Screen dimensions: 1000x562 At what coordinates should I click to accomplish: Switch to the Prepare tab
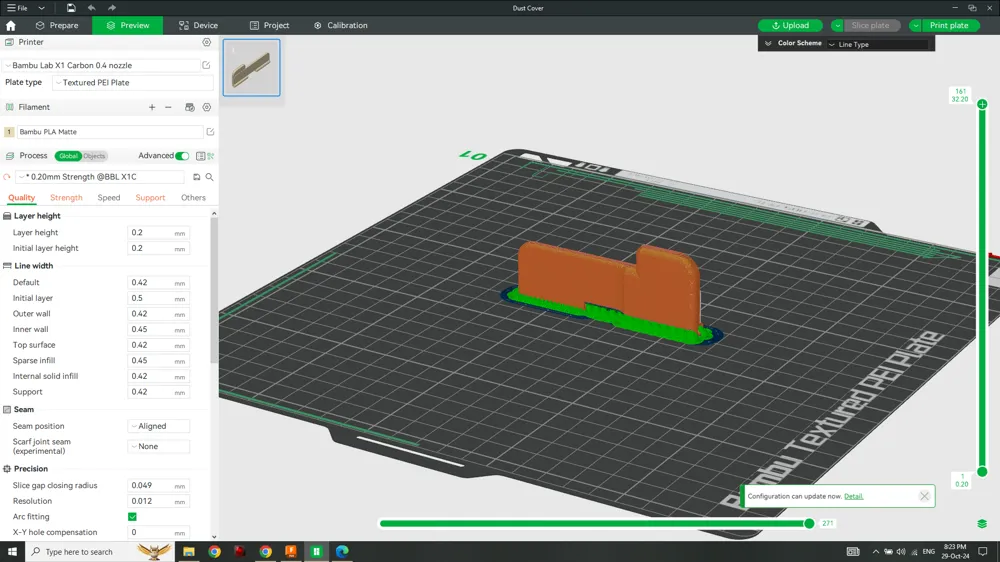point(57,26)
